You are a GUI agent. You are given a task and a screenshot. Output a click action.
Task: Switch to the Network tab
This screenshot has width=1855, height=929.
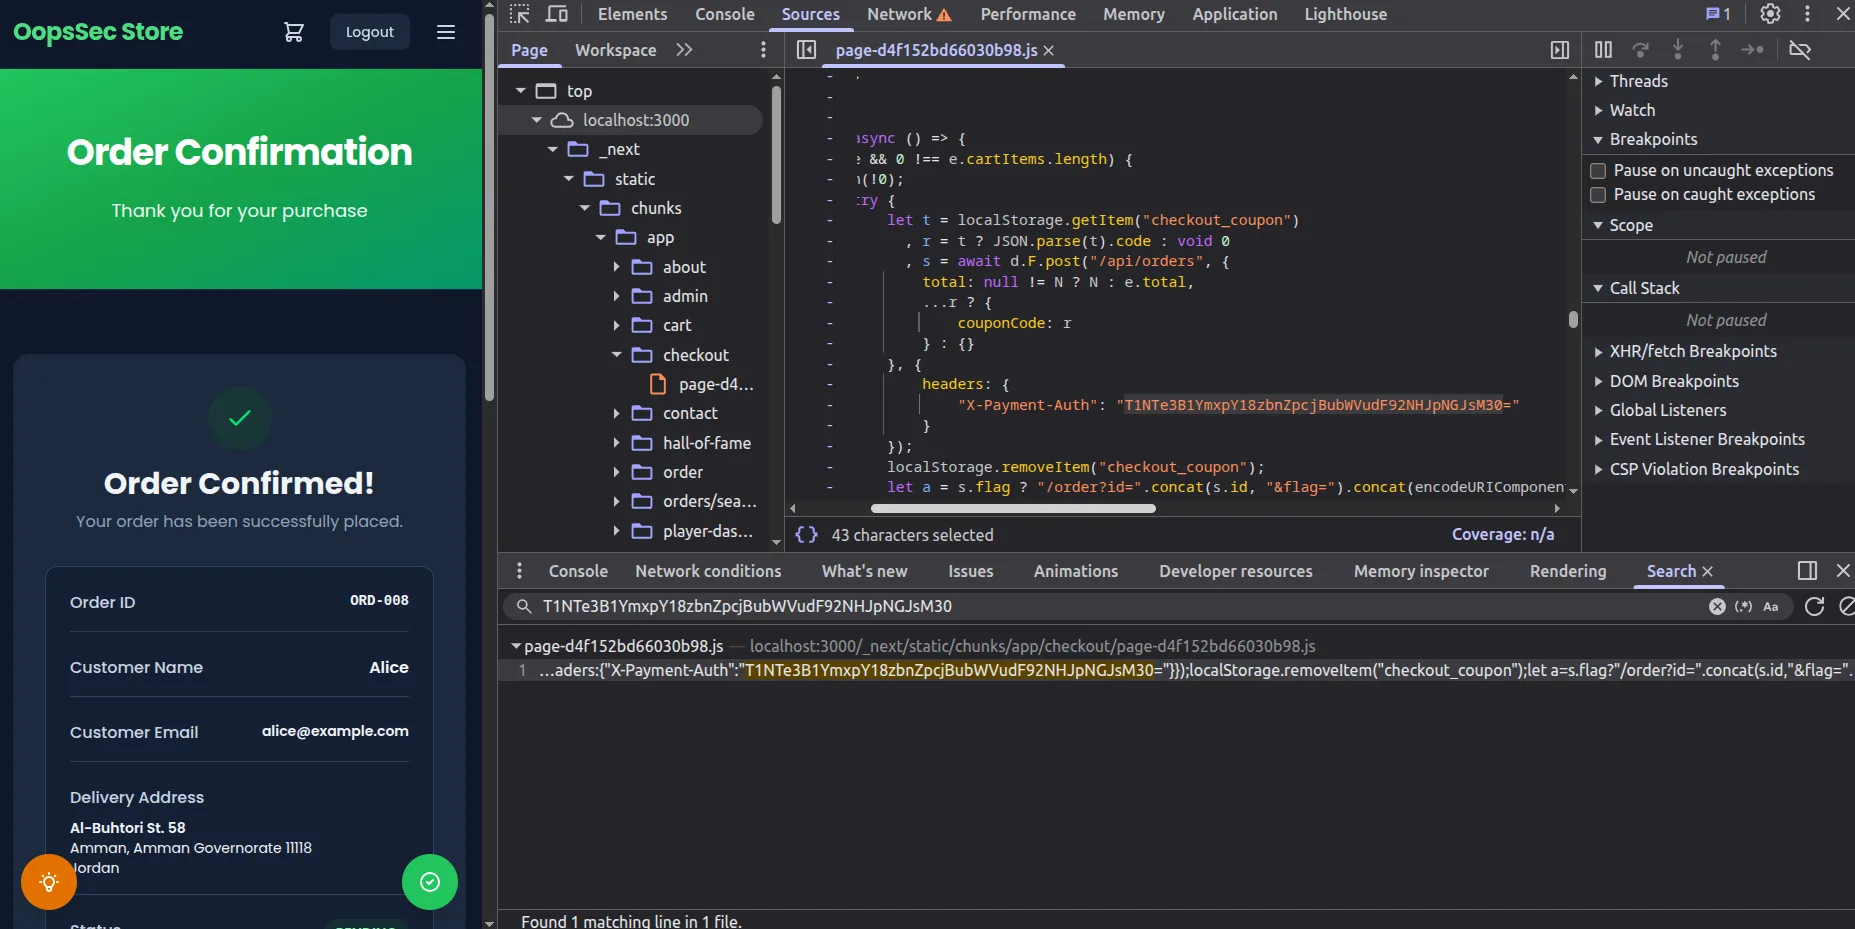pos(898,14)
